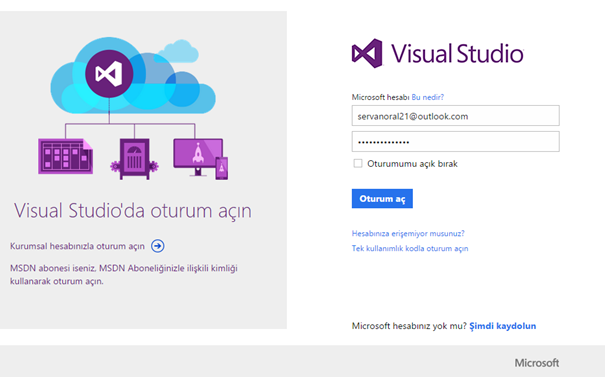Click the small light-blue cloud illustration

coord(177,51)
